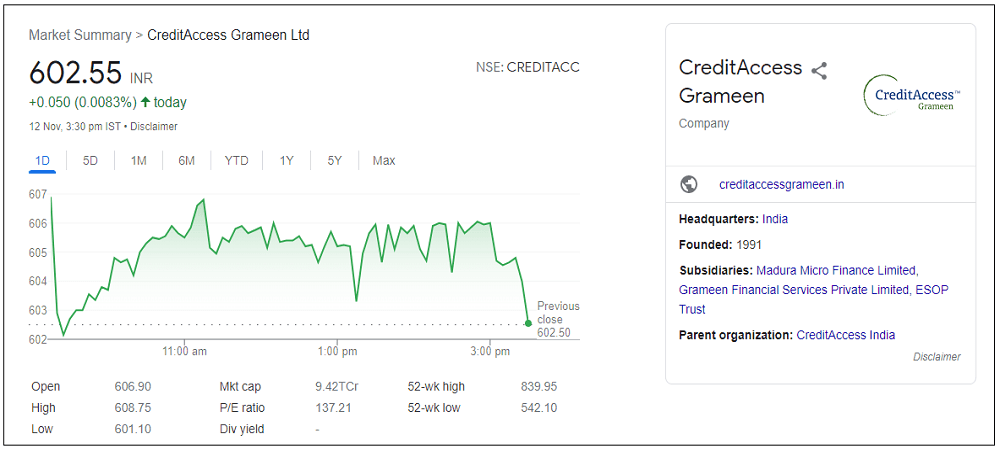Click the green end-of-day chart marker
Screen dimensions: 1000x450
pos(528,323)
